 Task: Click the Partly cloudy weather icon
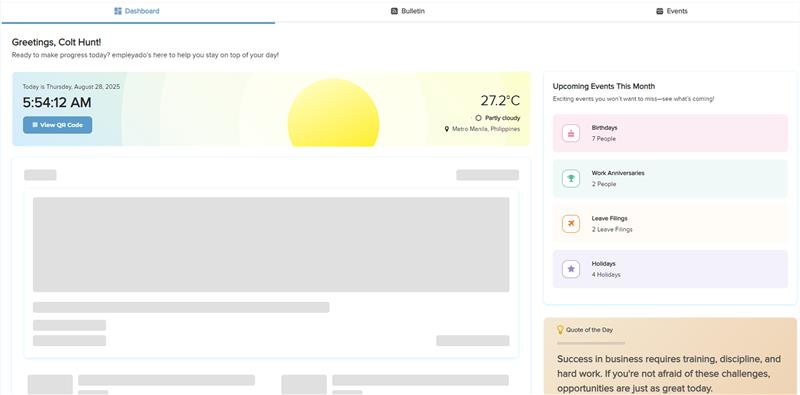click(x=478, y=118)
